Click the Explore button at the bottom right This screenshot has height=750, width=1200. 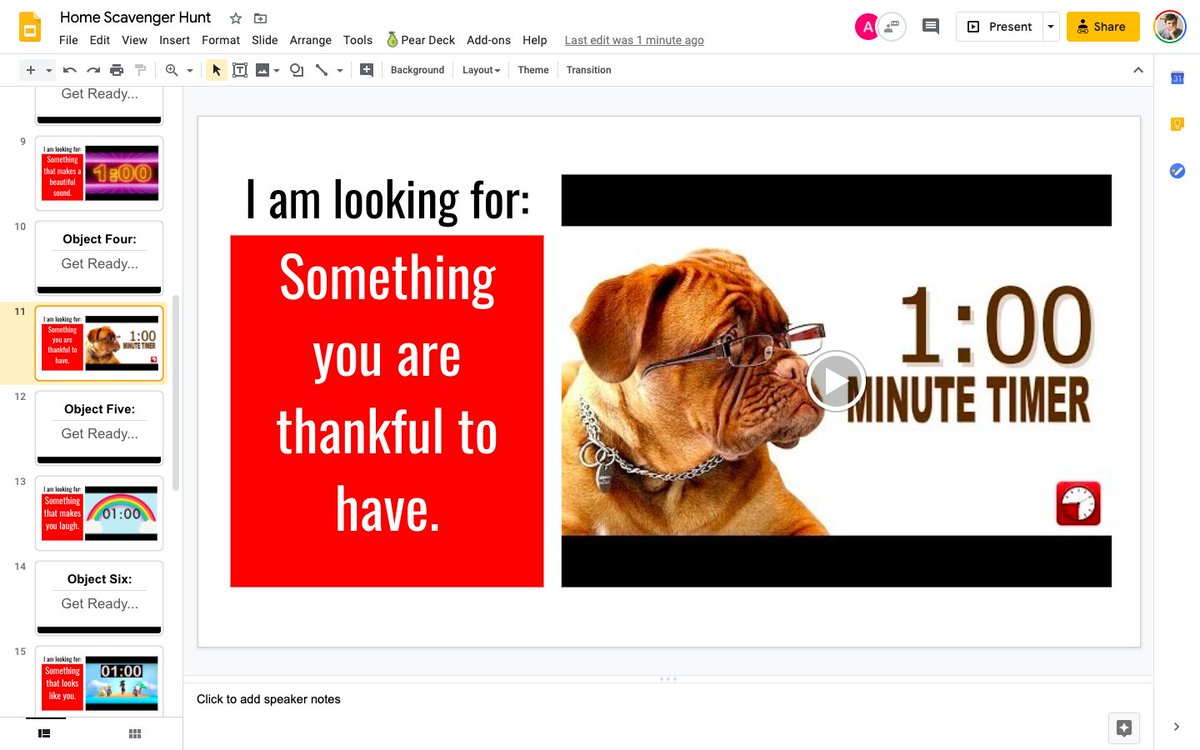(x=1124, y=728)
